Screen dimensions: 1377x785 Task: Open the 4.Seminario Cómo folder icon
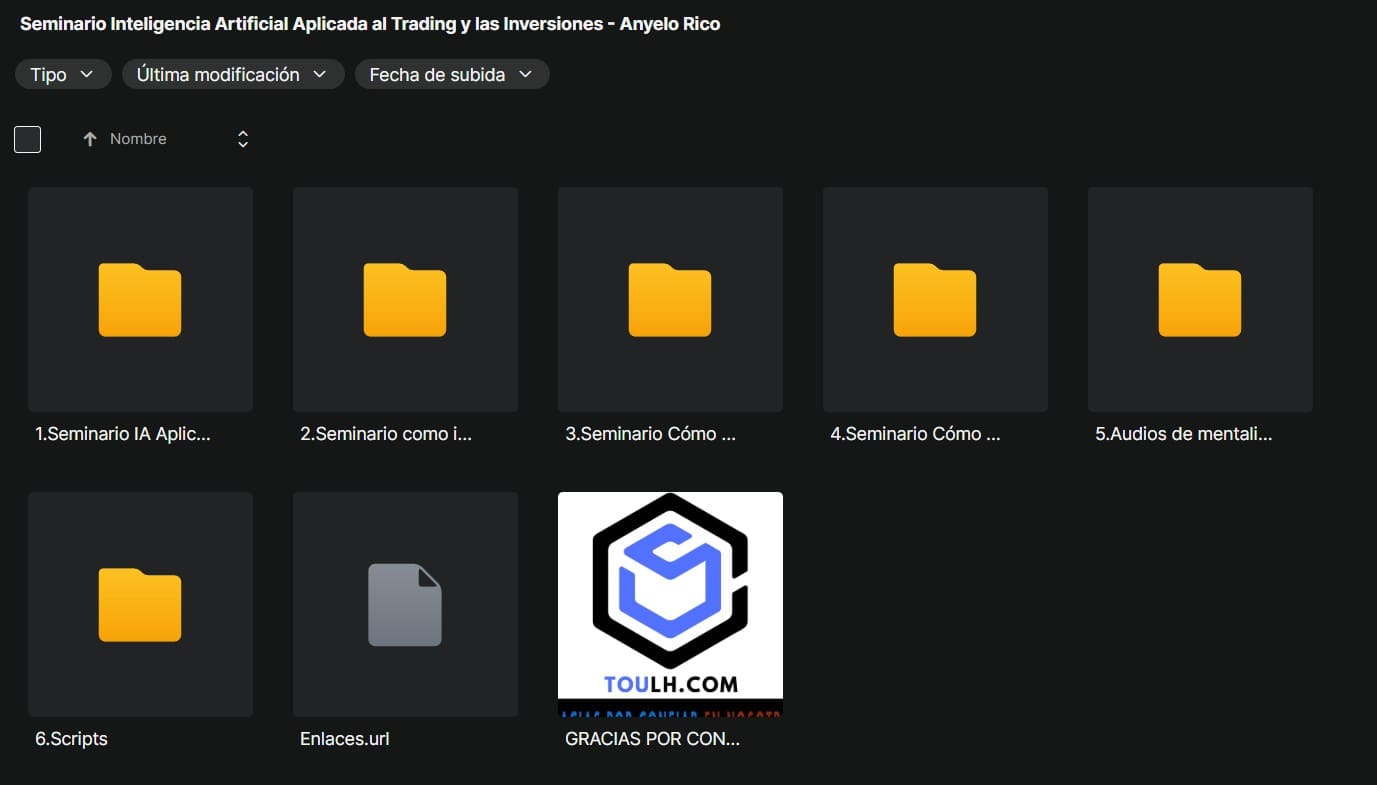[x=935, y=300]
